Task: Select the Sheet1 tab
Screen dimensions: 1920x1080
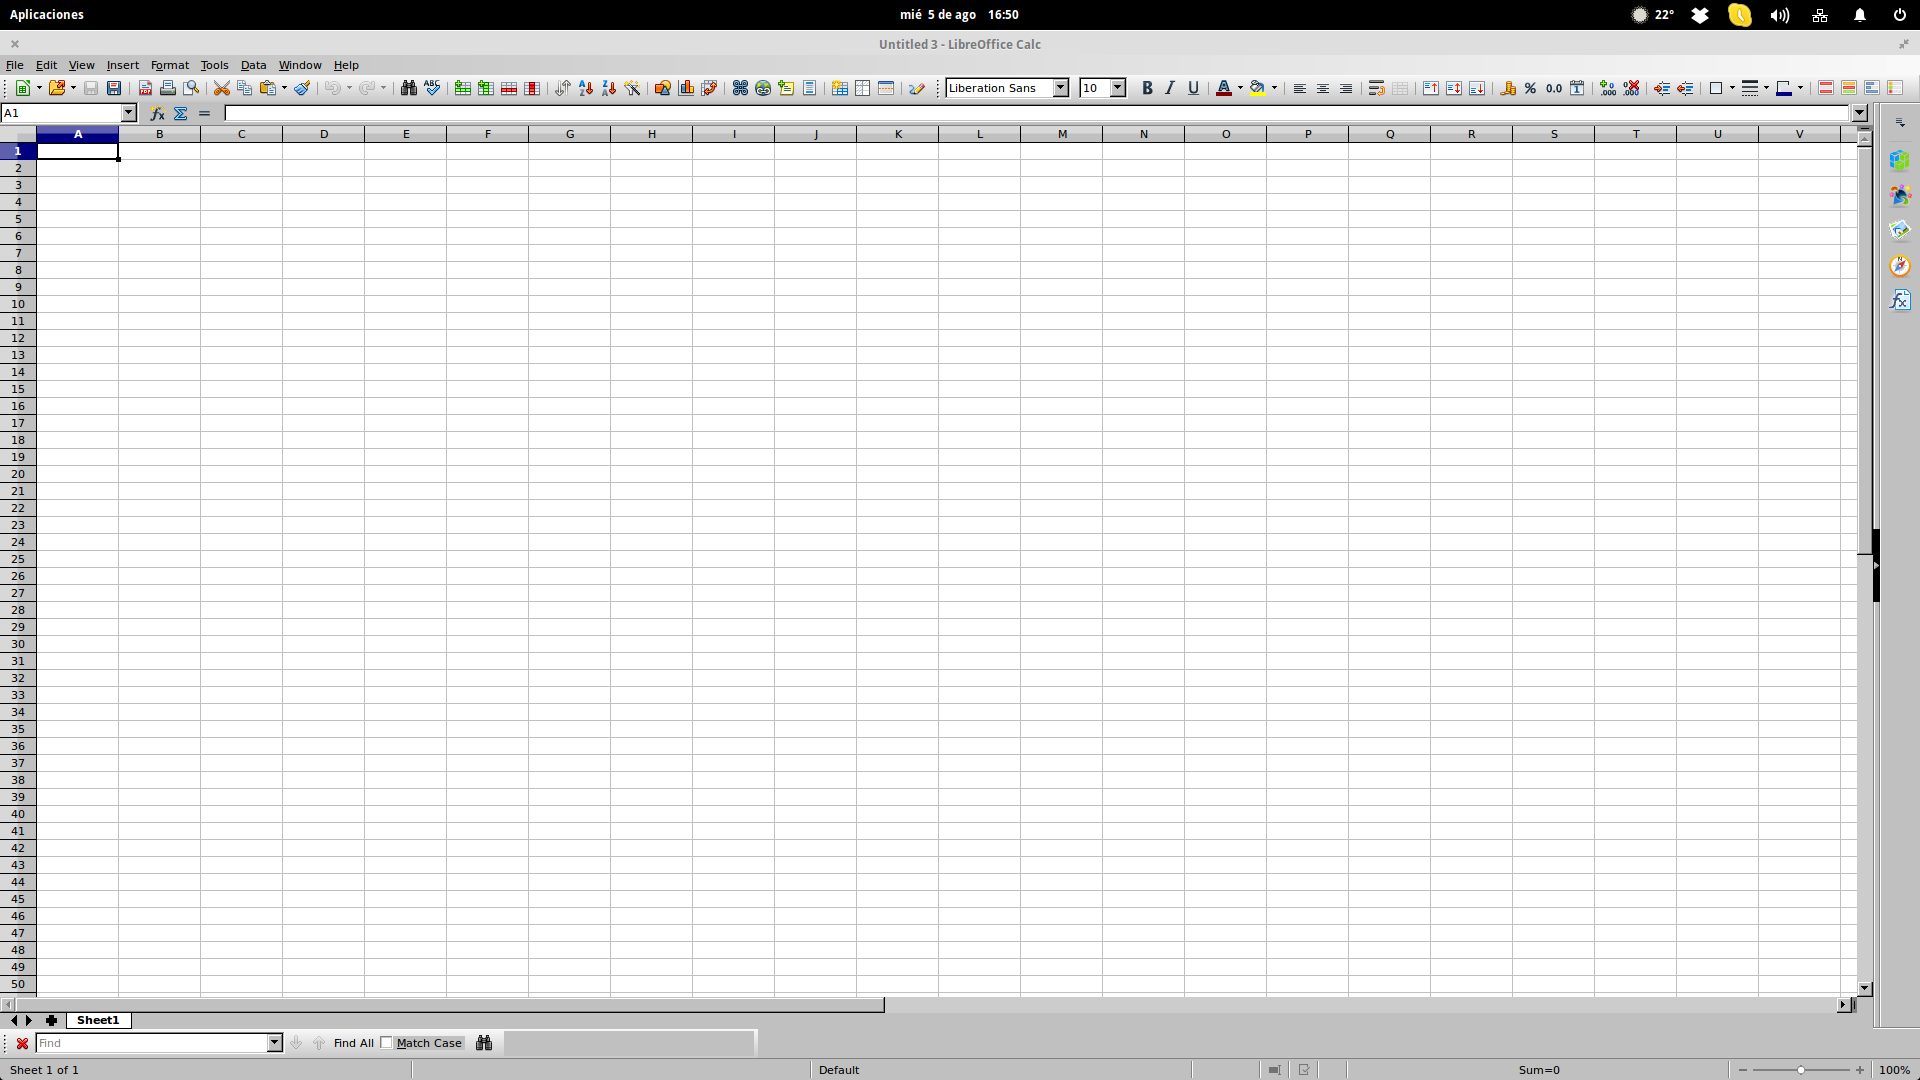Action: tap(97, 1020)
